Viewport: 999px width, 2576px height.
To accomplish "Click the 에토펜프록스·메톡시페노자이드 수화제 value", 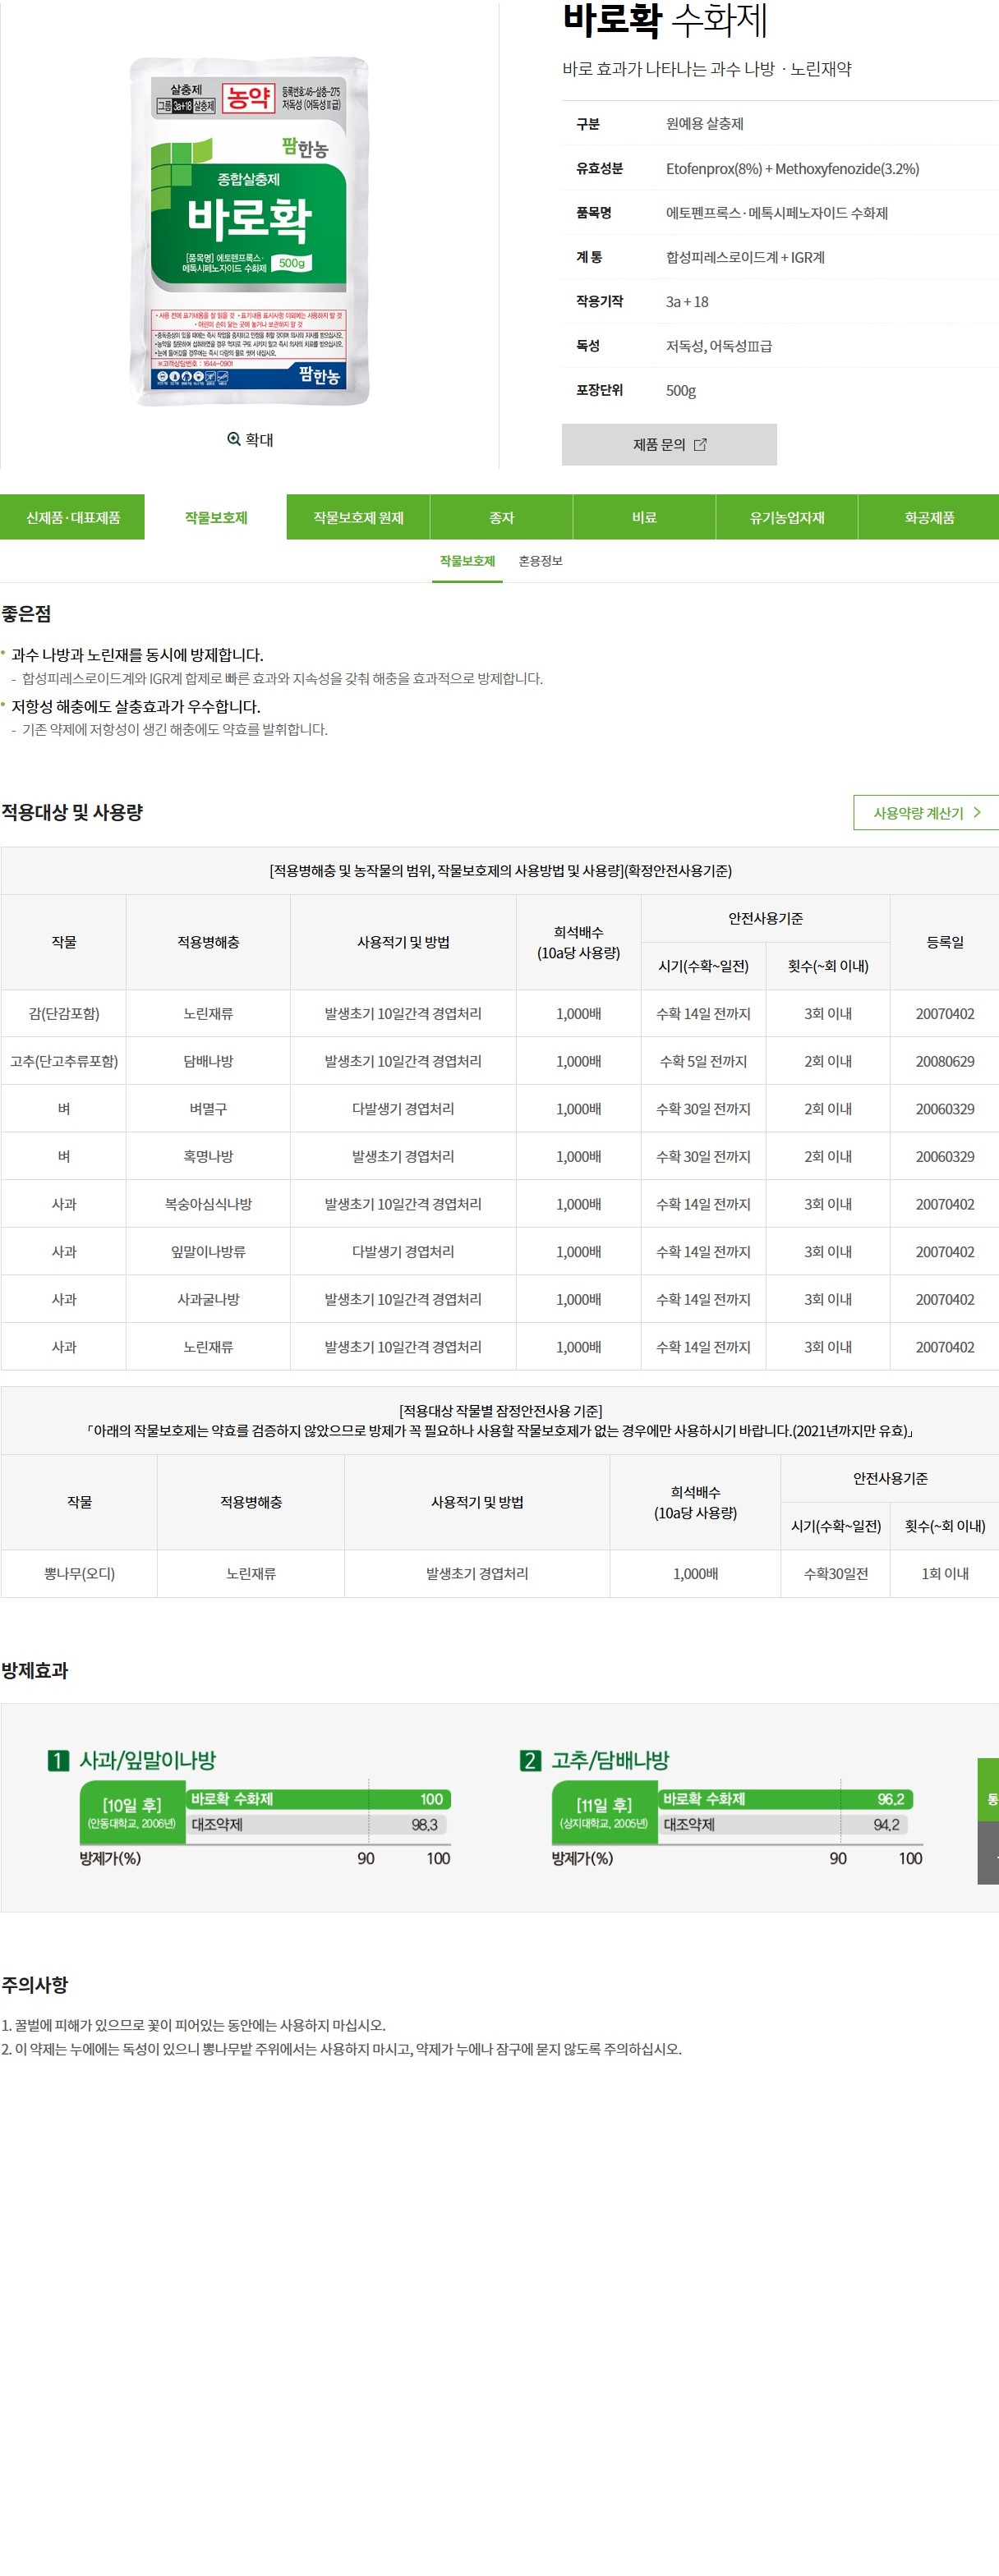I will coord(777,213).
